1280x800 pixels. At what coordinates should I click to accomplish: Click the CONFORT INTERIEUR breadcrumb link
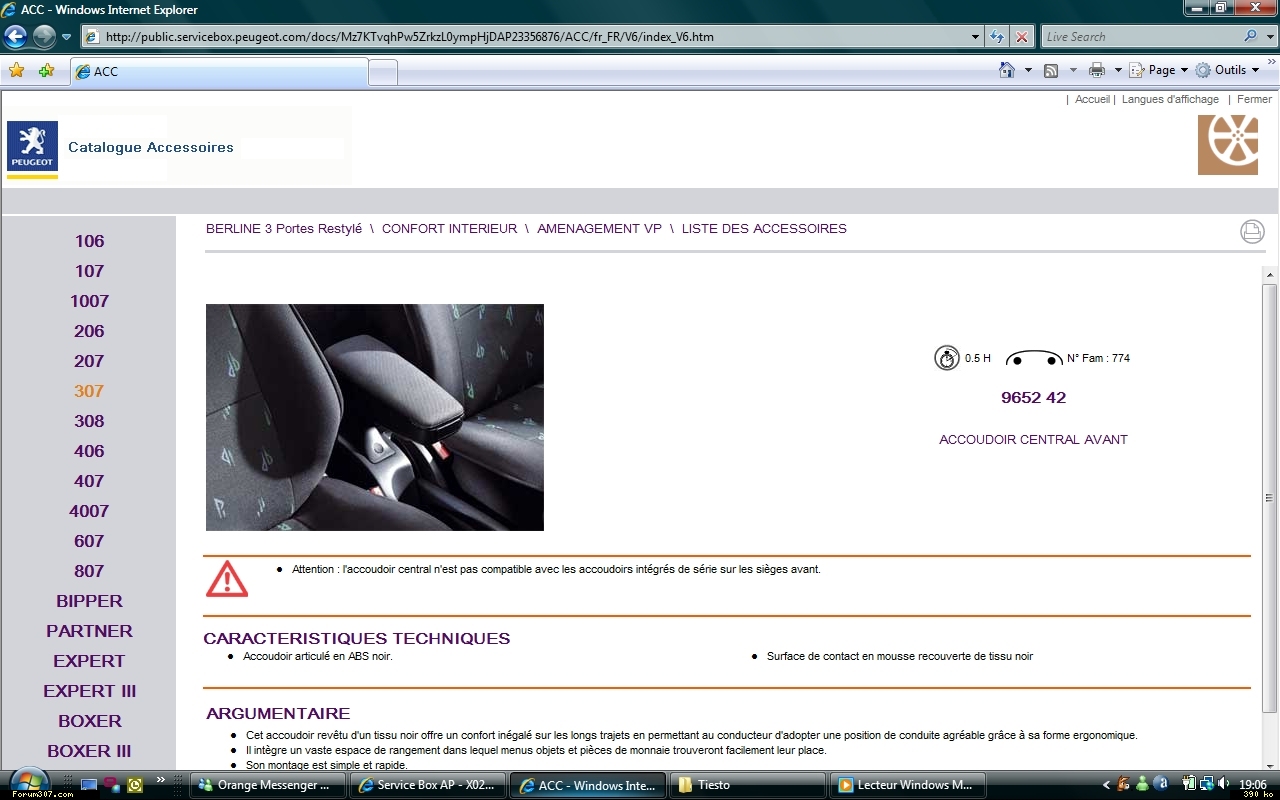click(449, 229)
